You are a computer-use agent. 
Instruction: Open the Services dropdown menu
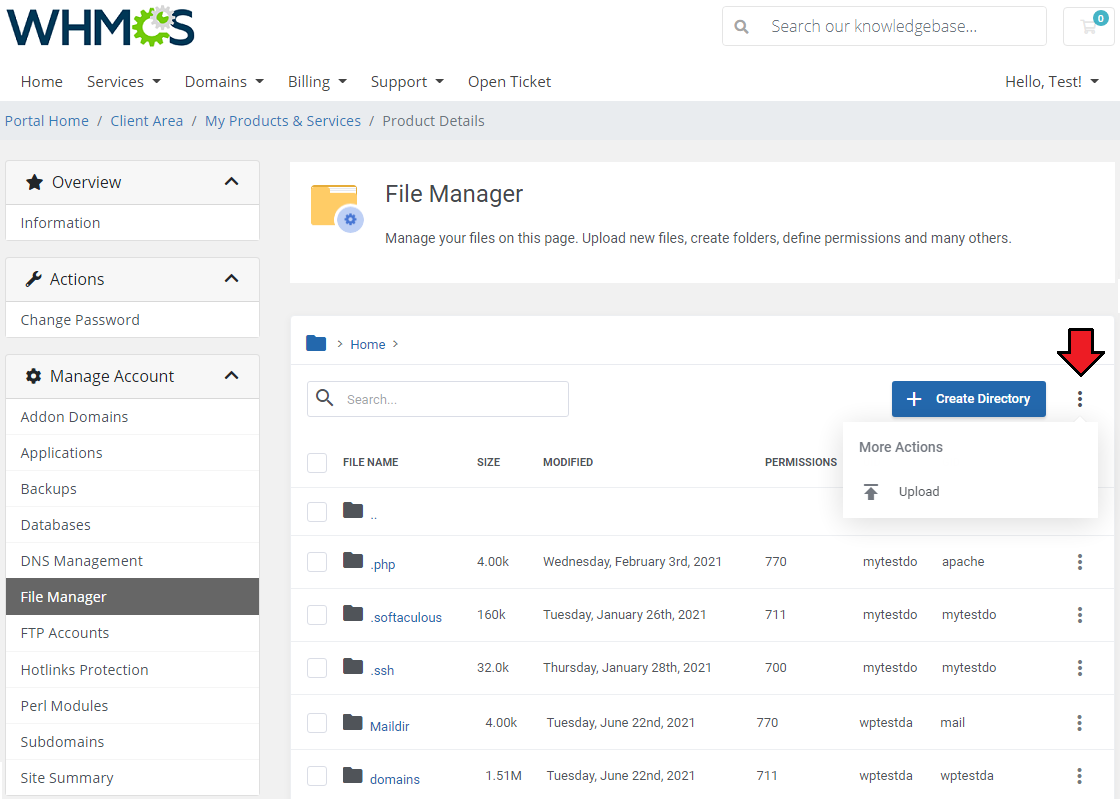click(x=124, y=82)
